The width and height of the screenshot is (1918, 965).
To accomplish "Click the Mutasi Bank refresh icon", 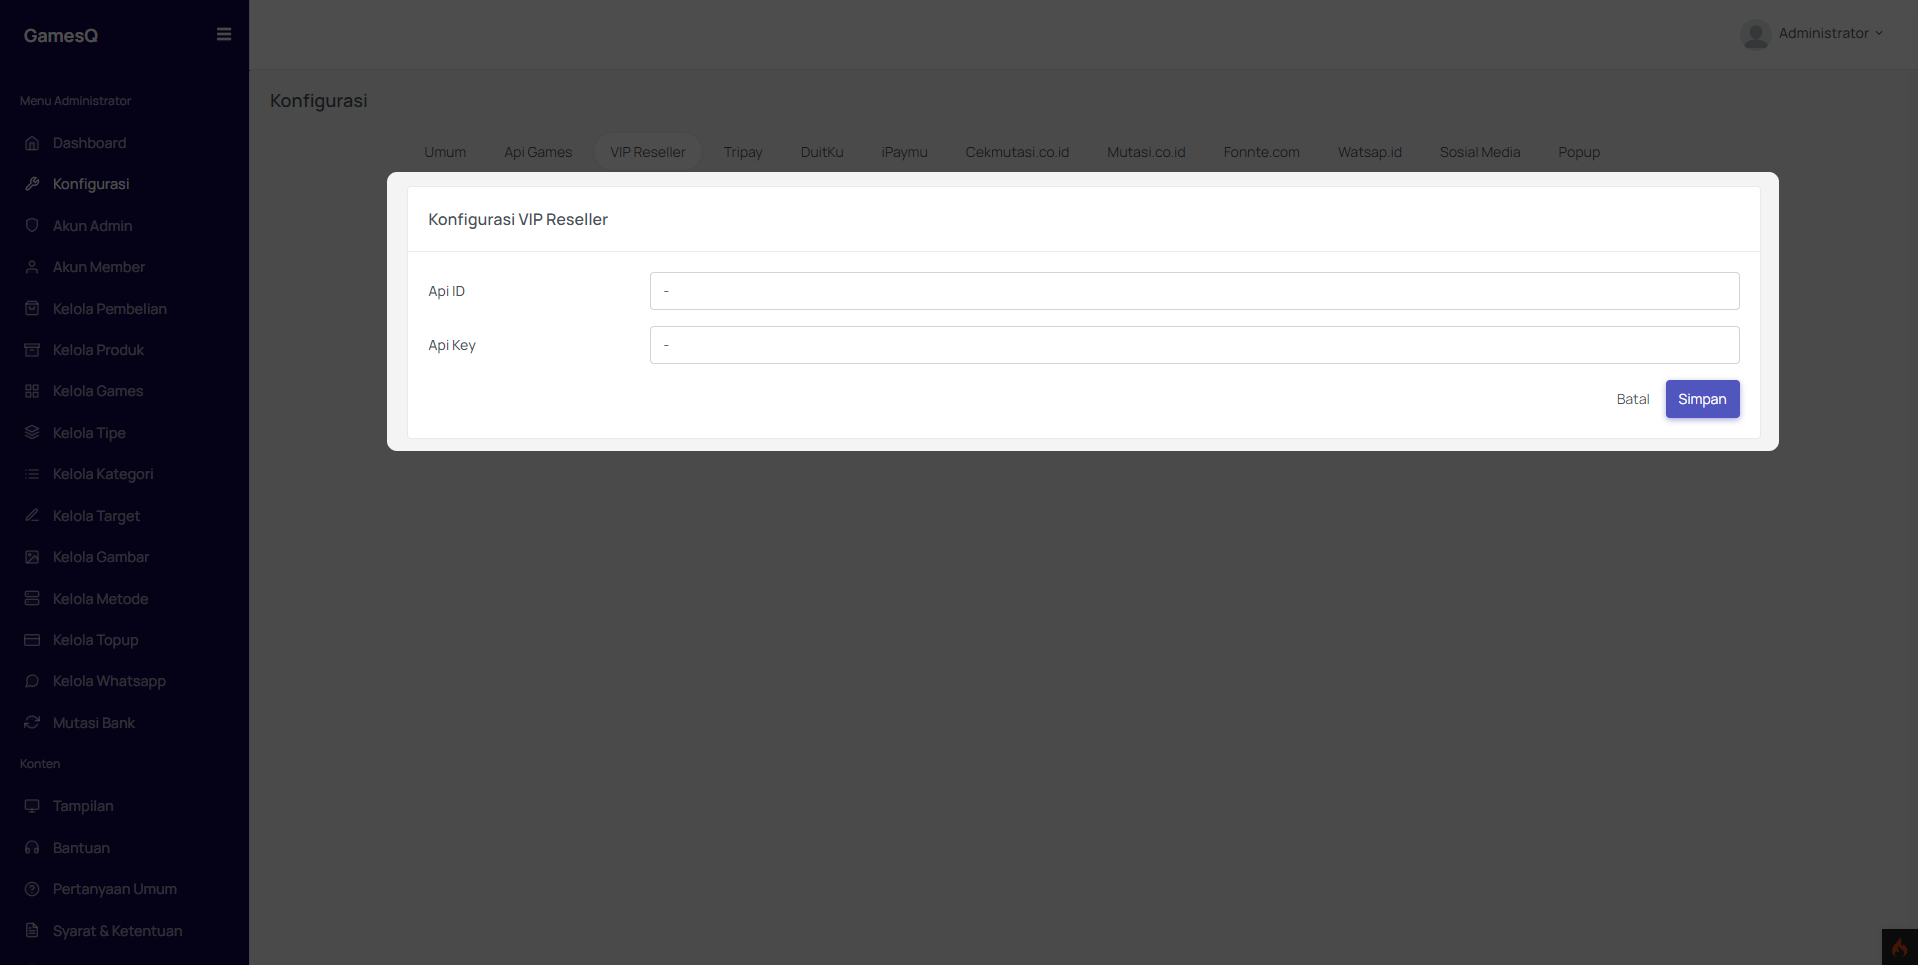I will [32, 723].
